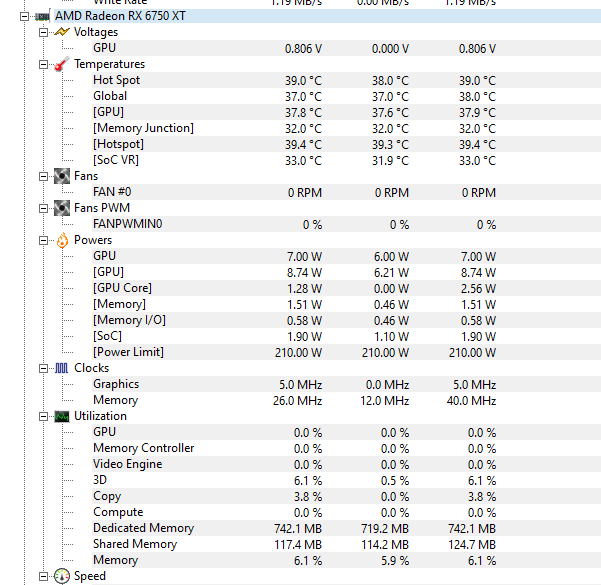
Task: Click the Fans category fan icon
Action: 62,176
